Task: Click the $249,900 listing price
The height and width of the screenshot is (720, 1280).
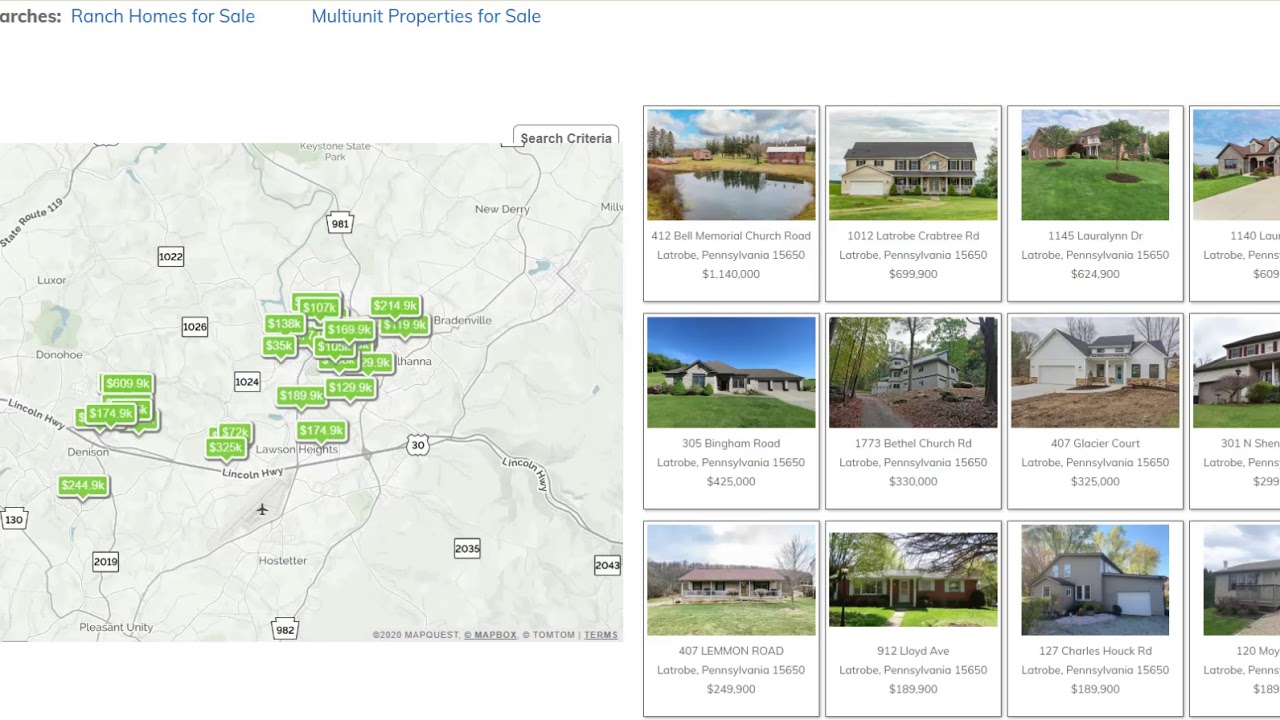Action: 731,689
